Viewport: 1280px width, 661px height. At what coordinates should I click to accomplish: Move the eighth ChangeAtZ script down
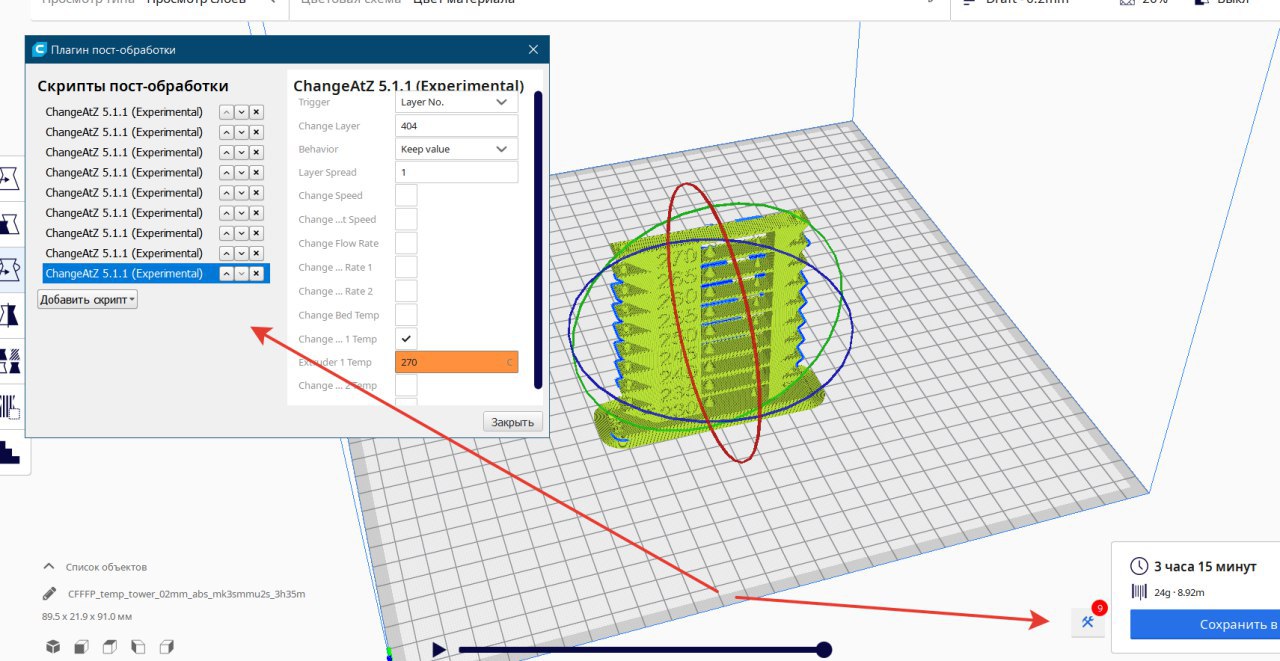click(x=241, y=253)
